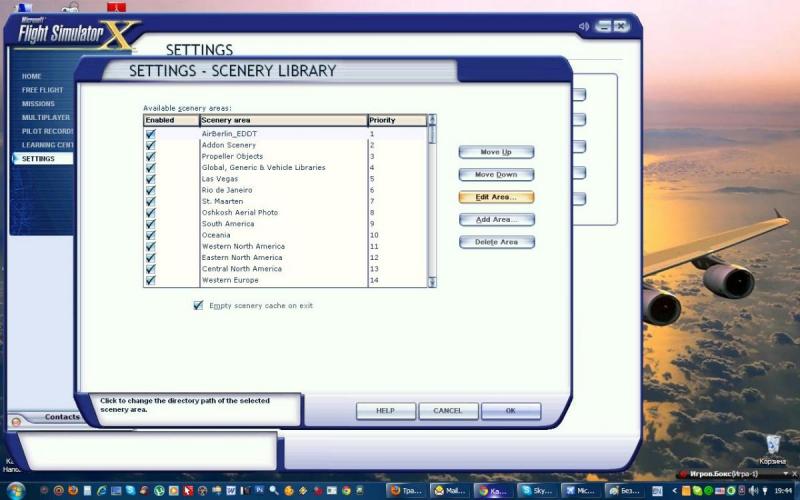
Task: Select the Global, Generic & Vehicle Libraries row
Action: 286,167
